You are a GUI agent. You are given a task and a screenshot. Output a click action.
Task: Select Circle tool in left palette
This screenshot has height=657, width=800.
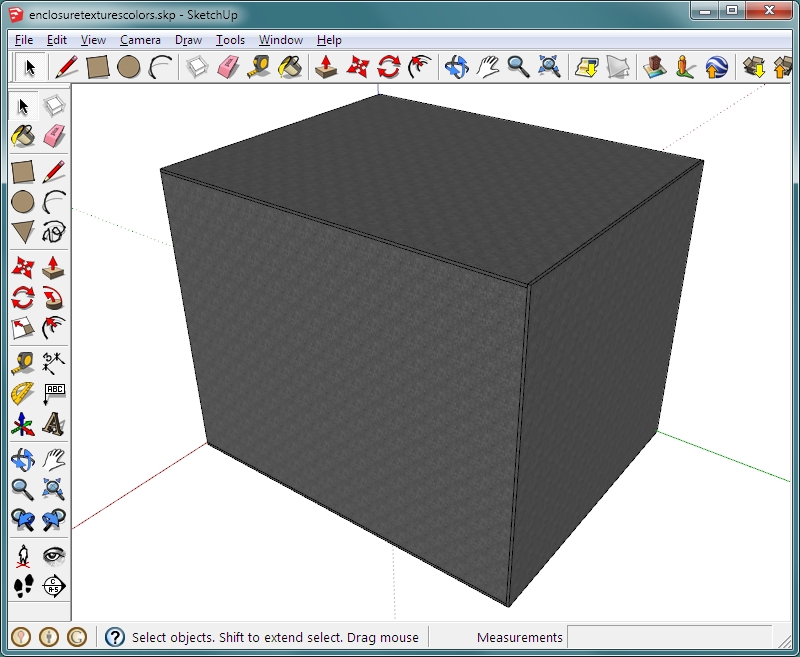(23, 202)
